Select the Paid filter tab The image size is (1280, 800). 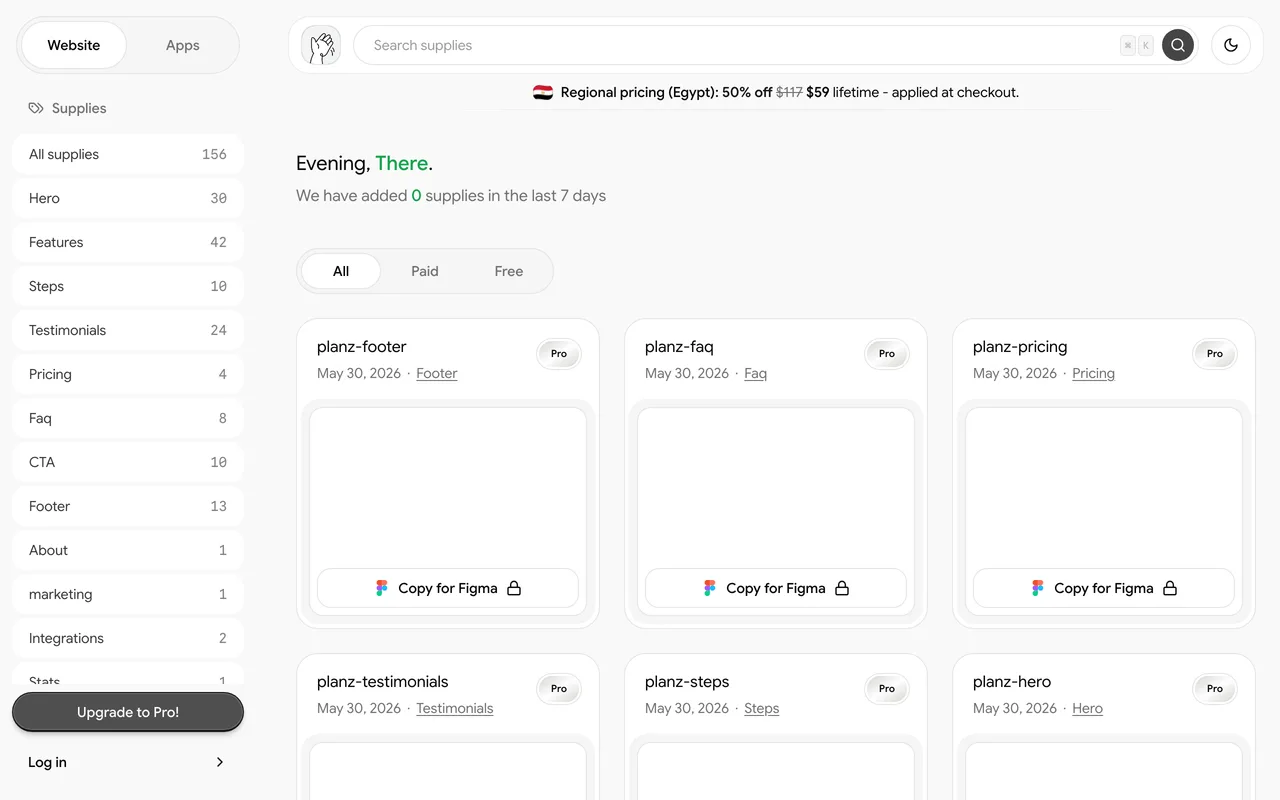[x=425, y=271]
